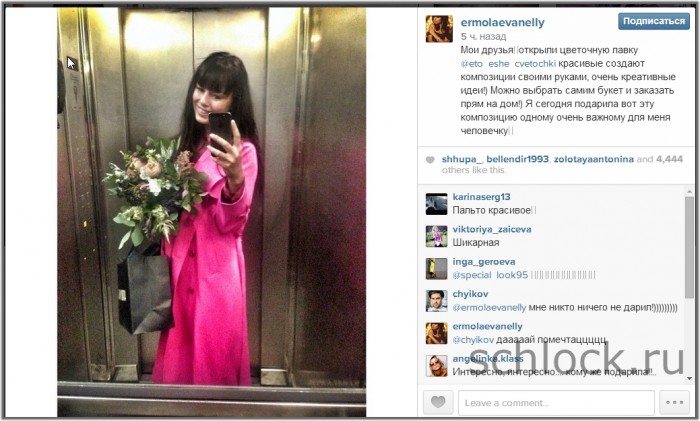Open the three-dots more options button
This screenshot has width=700, height=421.
(674, 402)
